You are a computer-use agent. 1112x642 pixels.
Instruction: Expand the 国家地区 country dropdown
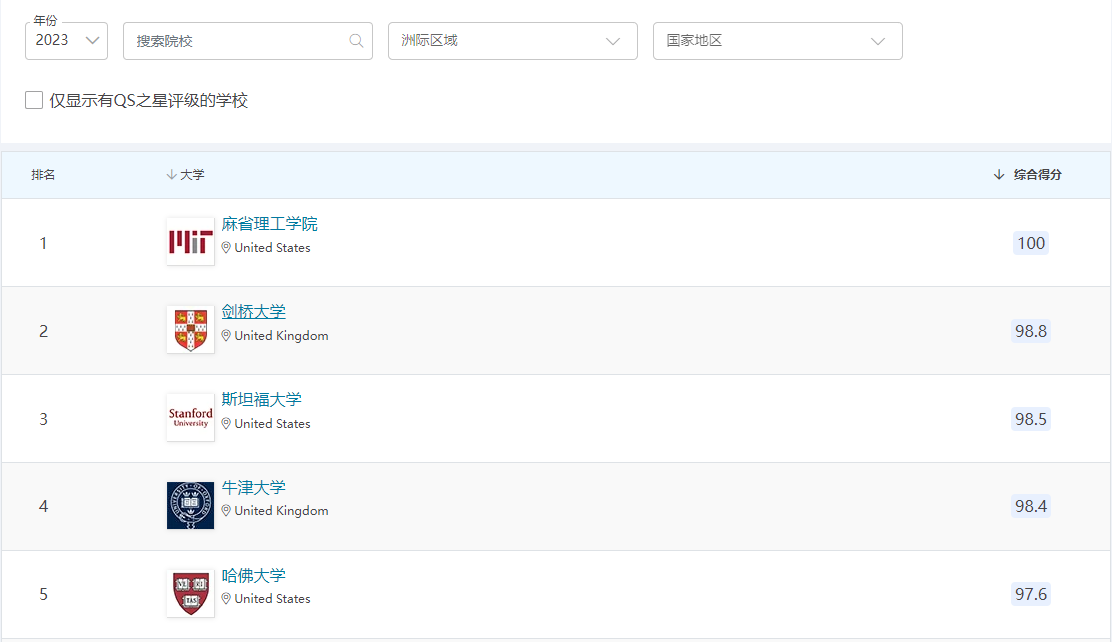777,41
